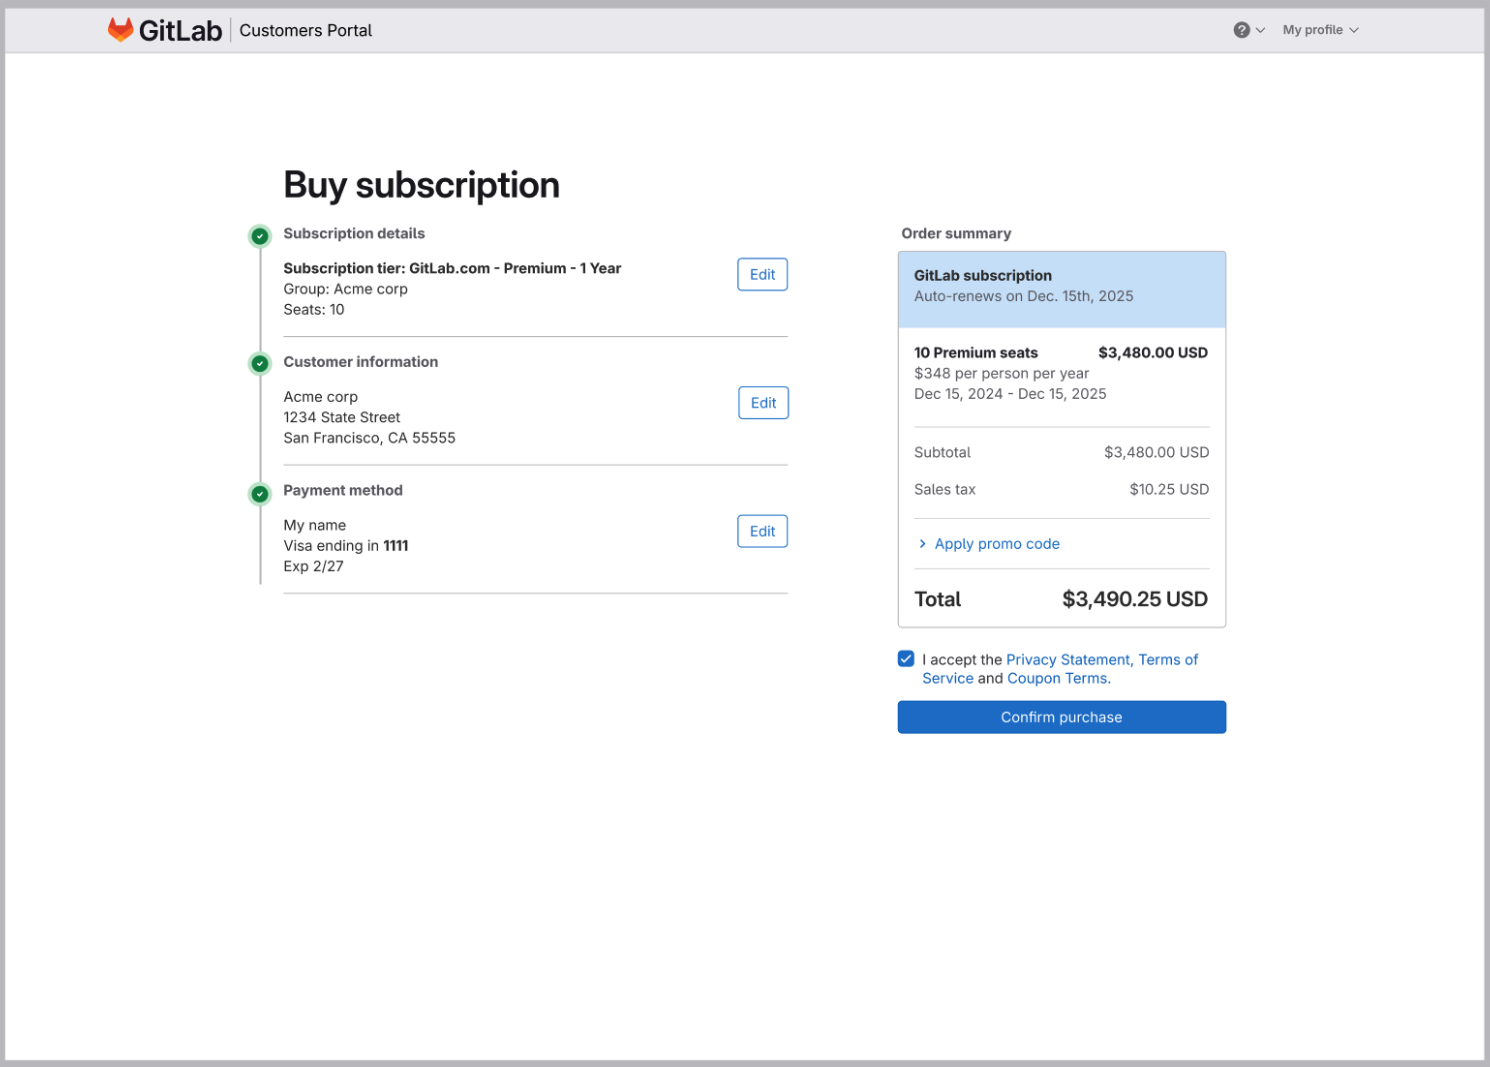Uncheck the accept terms checkbox
Viewport: 1490px width, 1067px height.
point(906,659)
